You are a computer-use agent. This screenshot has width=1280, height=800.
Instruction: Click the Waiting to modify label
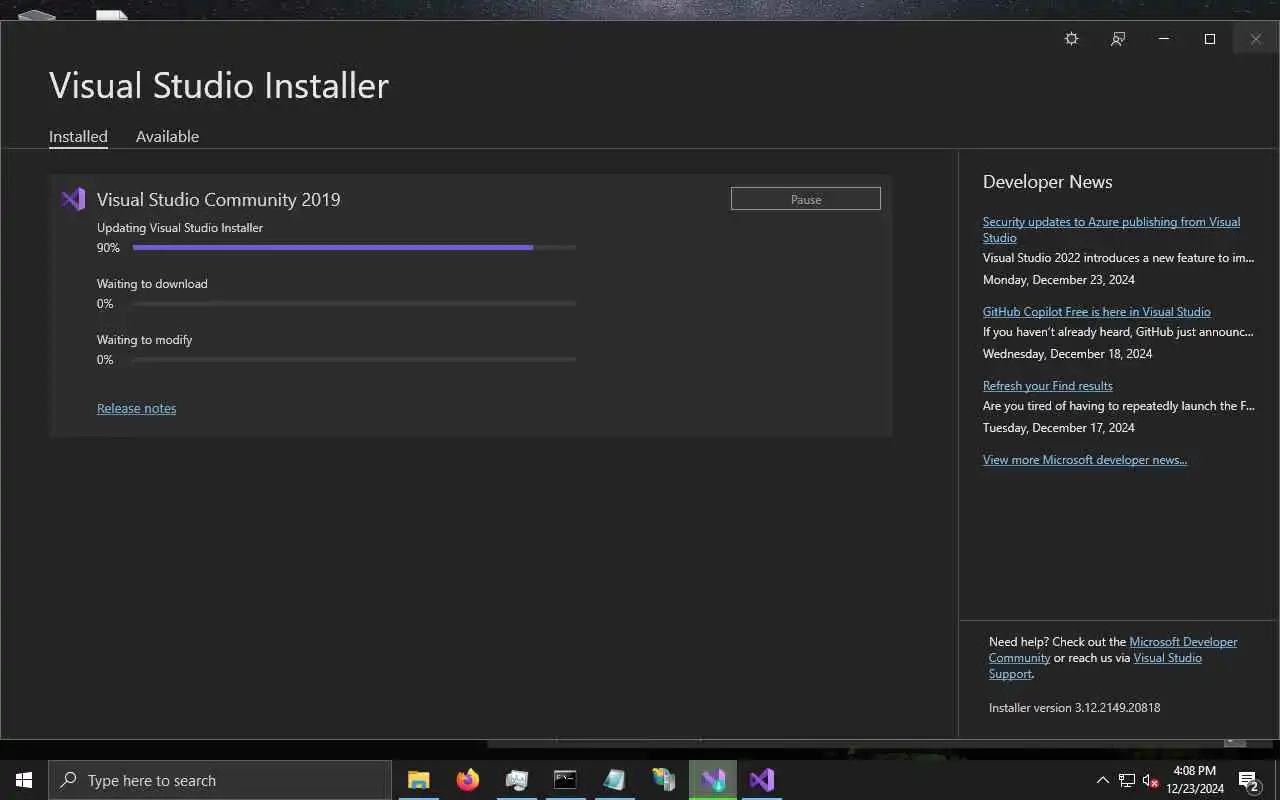(144, 340)
